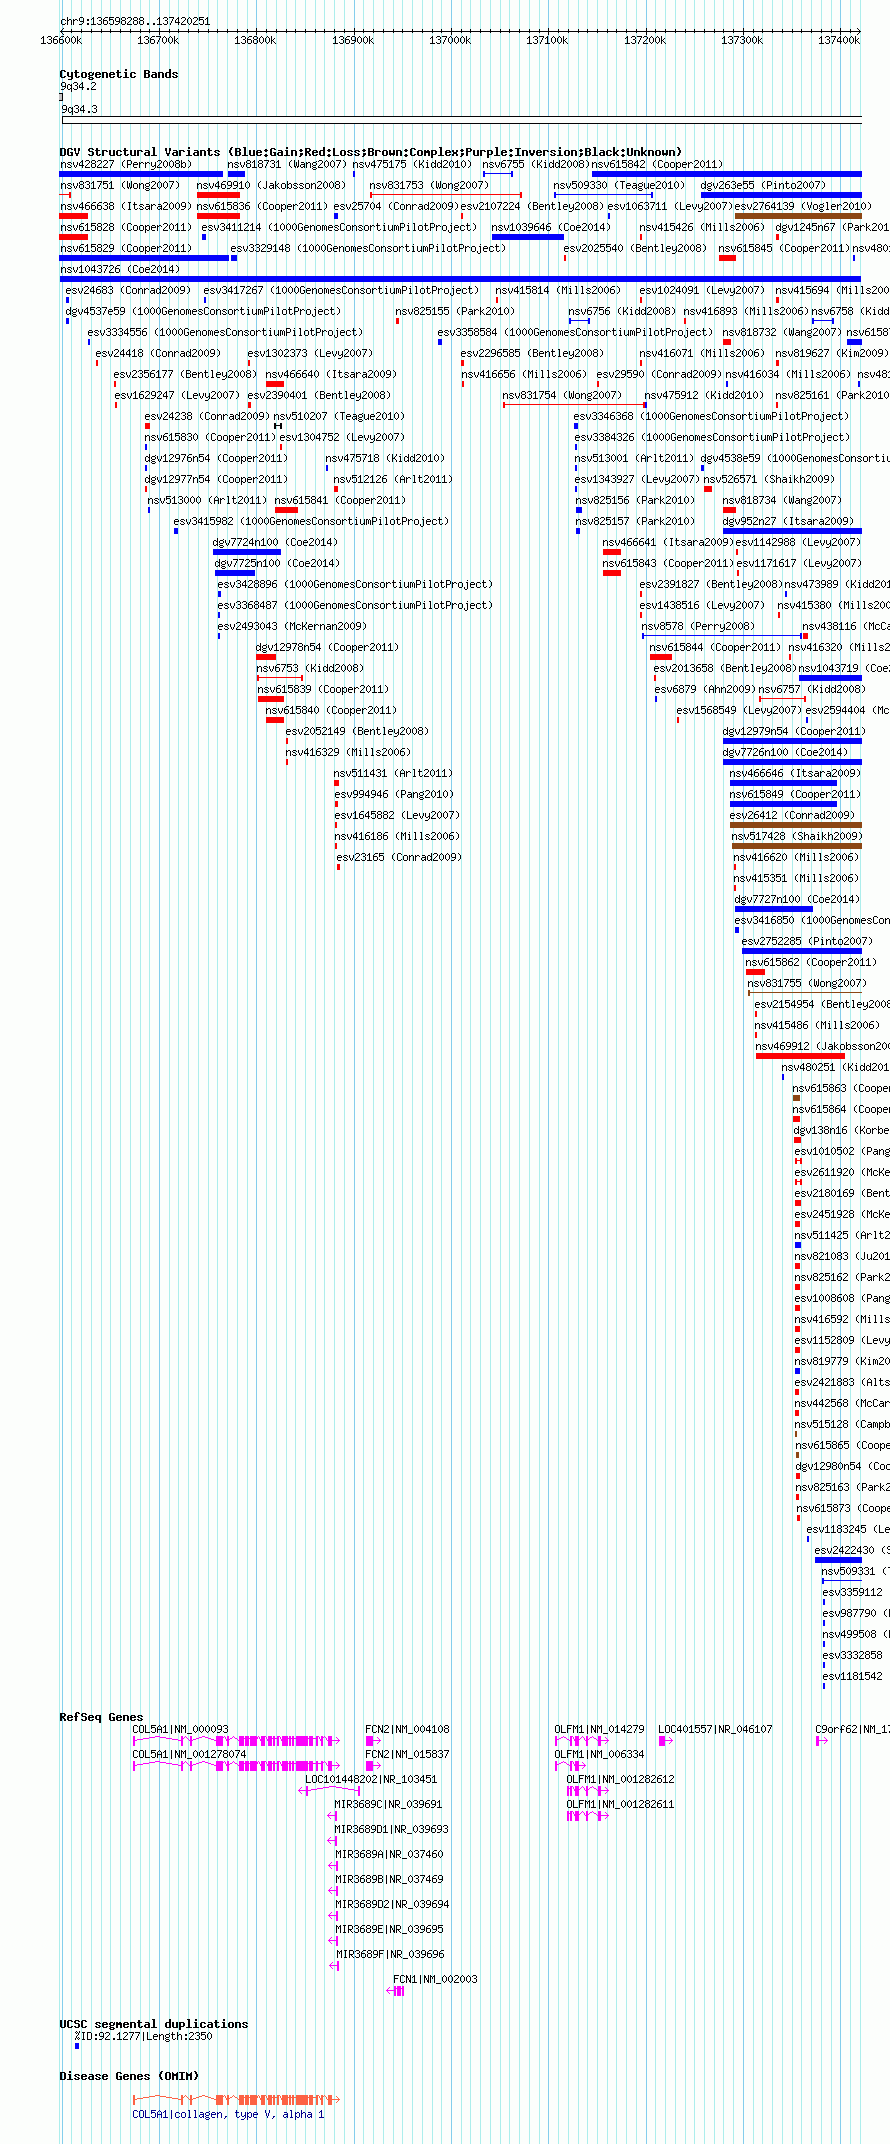This screenshot has height=2144, width=890.
Task: Click the nsv510207 (Teague2010) variant
Action: tap(338, 416)
